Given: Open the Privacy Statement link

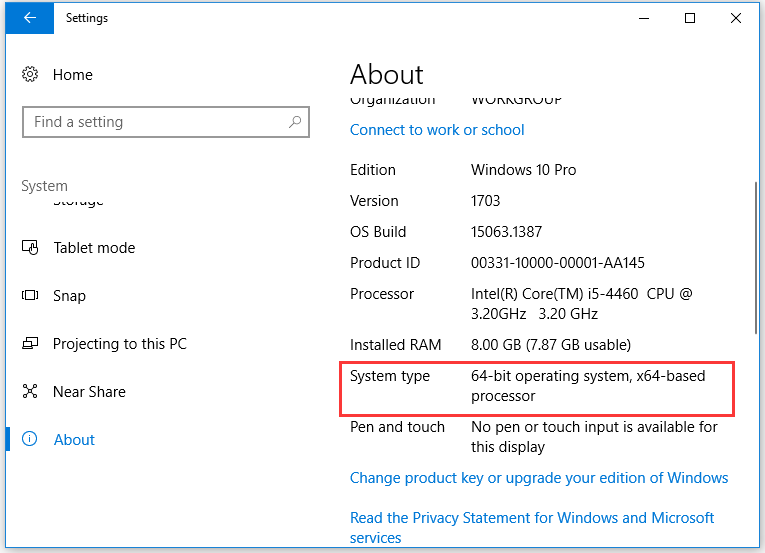Looking at the screenshot, I should pyautogui.click(x=532, y=528).
